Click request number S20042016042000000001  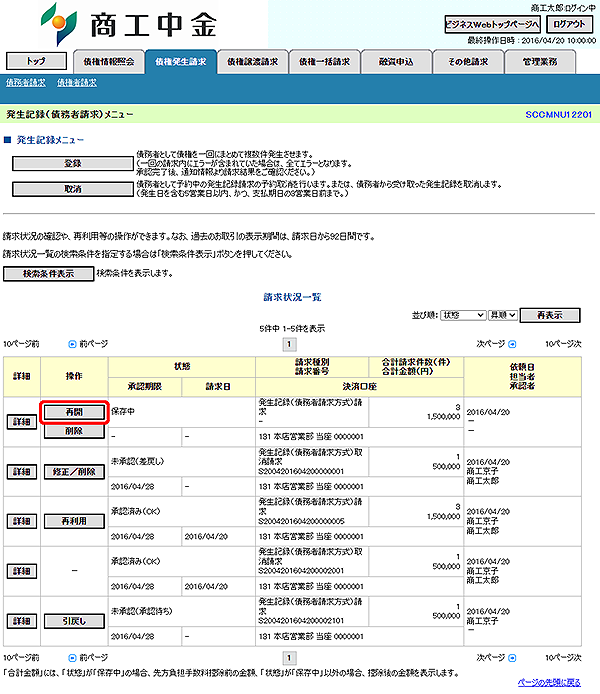301,471
